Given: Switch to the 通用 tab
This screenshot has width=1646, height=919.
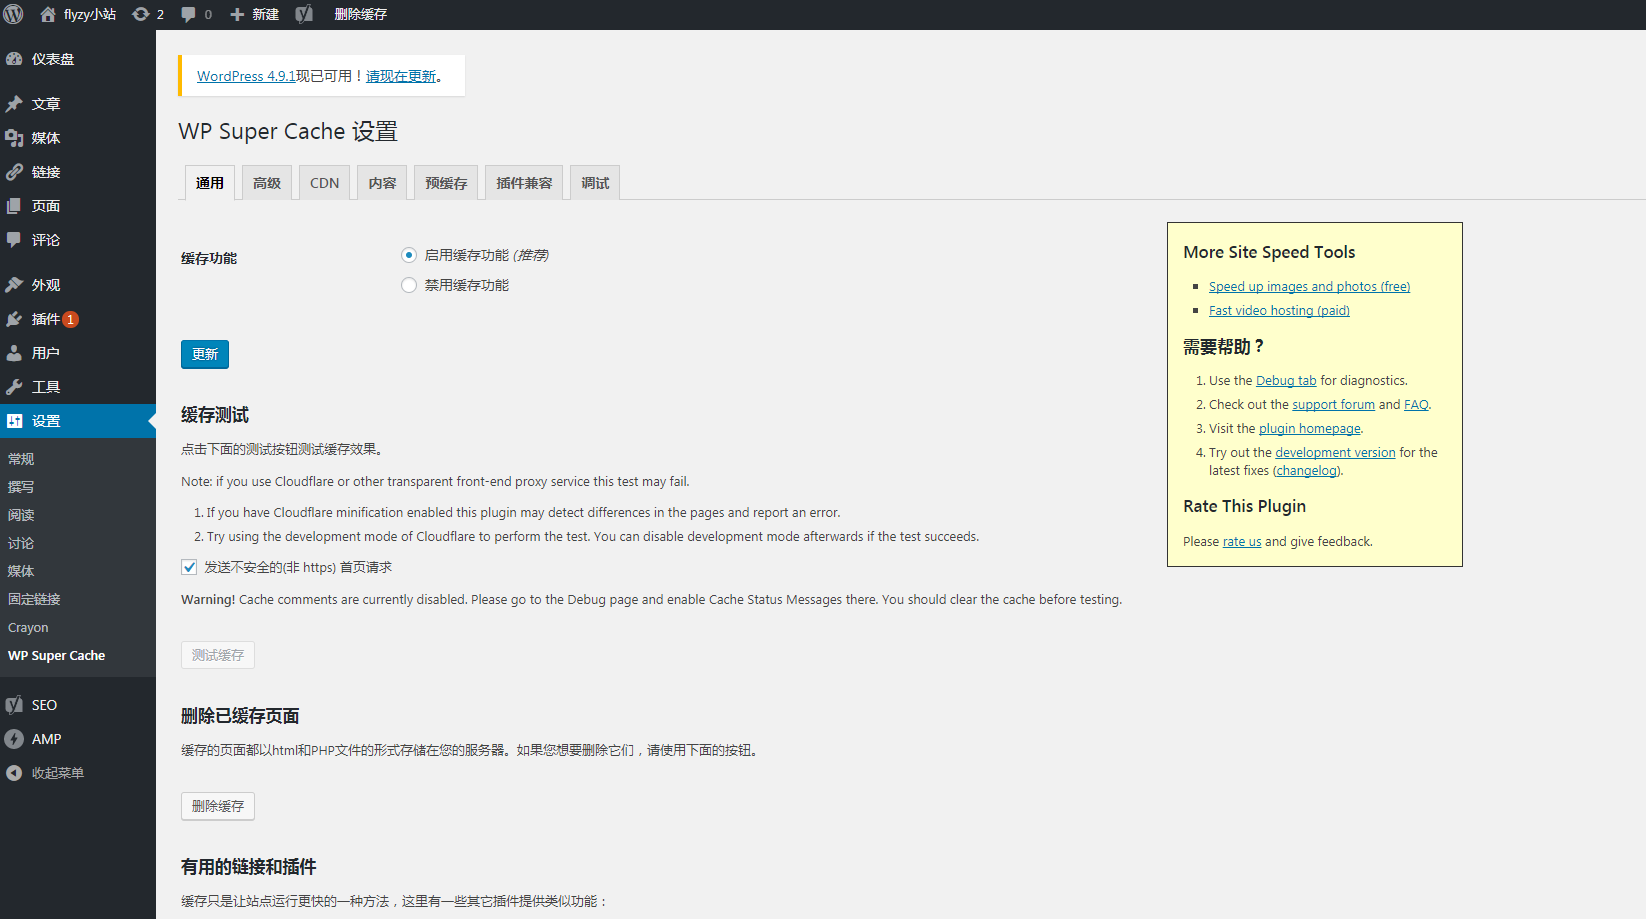Looking at the screenshot, I should [210, 183].
